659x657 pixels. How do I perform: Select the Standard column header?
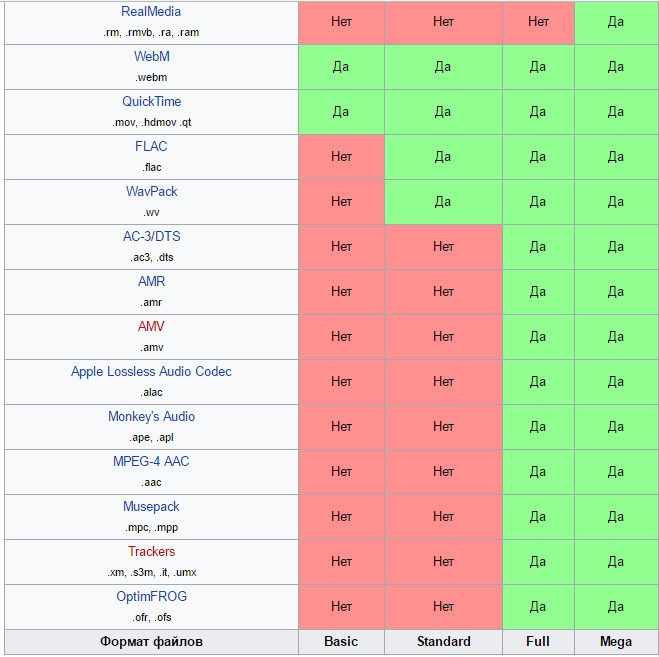pyautogui.click(x=443, y=642)
